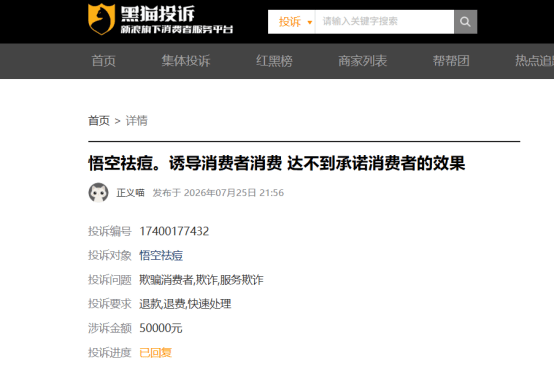
Task: Click the 投诉问题 label
Action: tap(110, 280)
